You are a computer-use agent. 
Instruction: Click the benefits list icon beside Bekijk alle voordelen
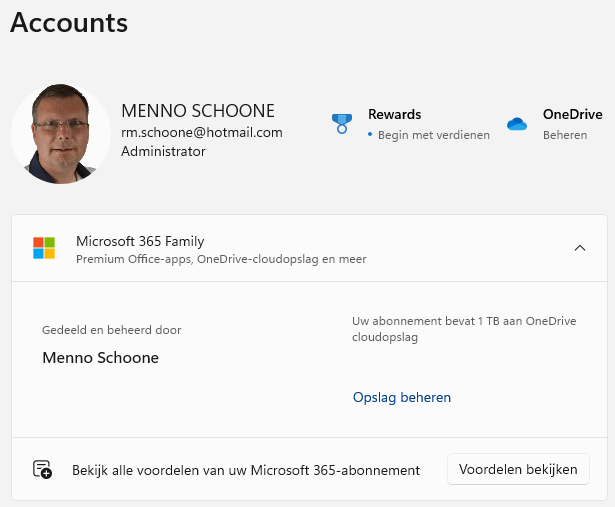coord(42,469)
